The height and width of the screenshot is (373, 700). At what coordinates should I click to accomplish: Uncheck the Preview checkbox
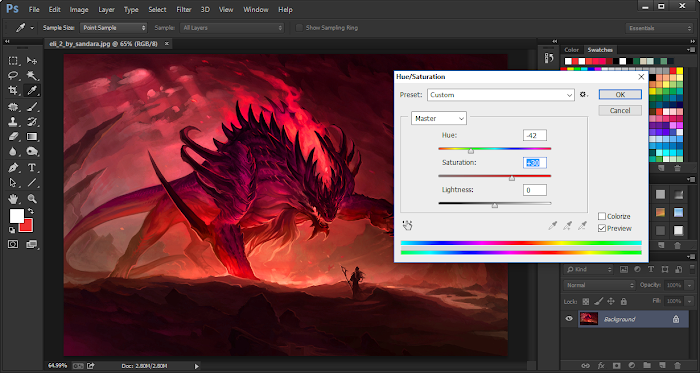tap(602, 228)
